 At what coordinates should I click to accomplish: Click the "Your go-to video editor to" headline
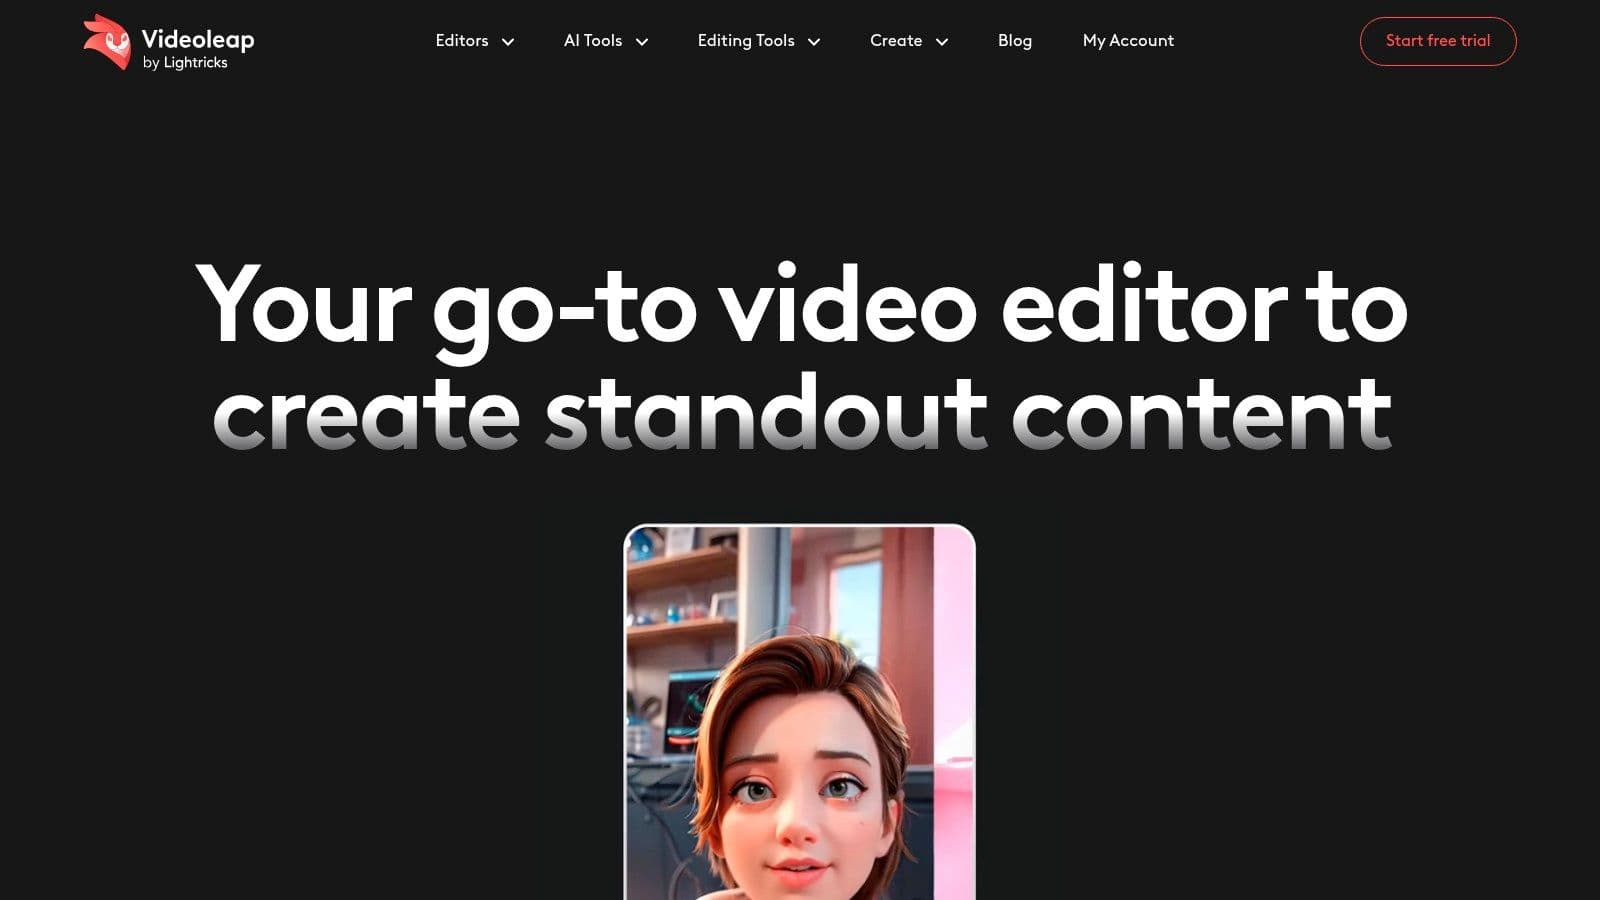point(800,305)
